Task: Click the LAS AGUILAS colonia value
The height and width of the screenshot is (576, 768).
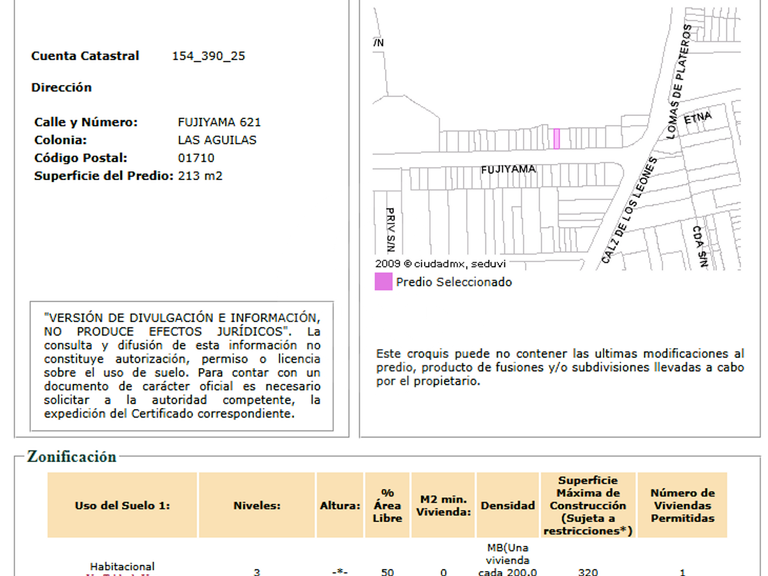Action: point(217,140)
